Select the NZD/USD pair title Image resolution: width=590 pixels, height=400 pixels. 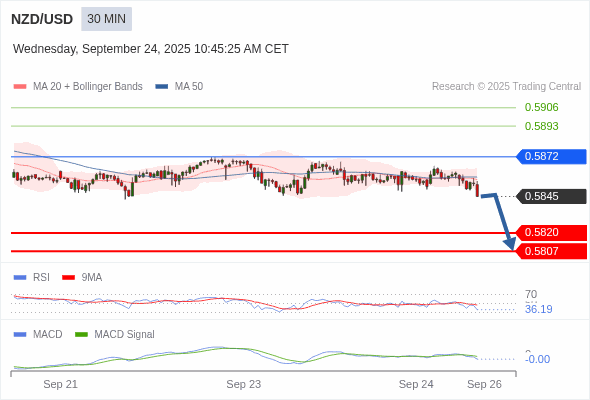pos(42,19)
